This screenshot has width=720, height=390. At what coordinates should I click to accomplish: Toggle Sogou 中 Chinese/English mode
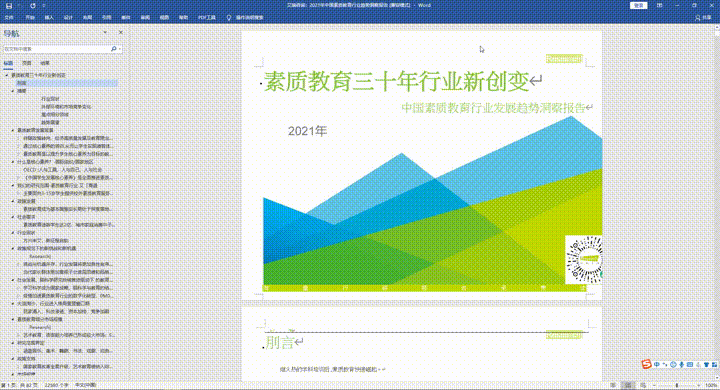pyautogui.click(x=657, y=364)
